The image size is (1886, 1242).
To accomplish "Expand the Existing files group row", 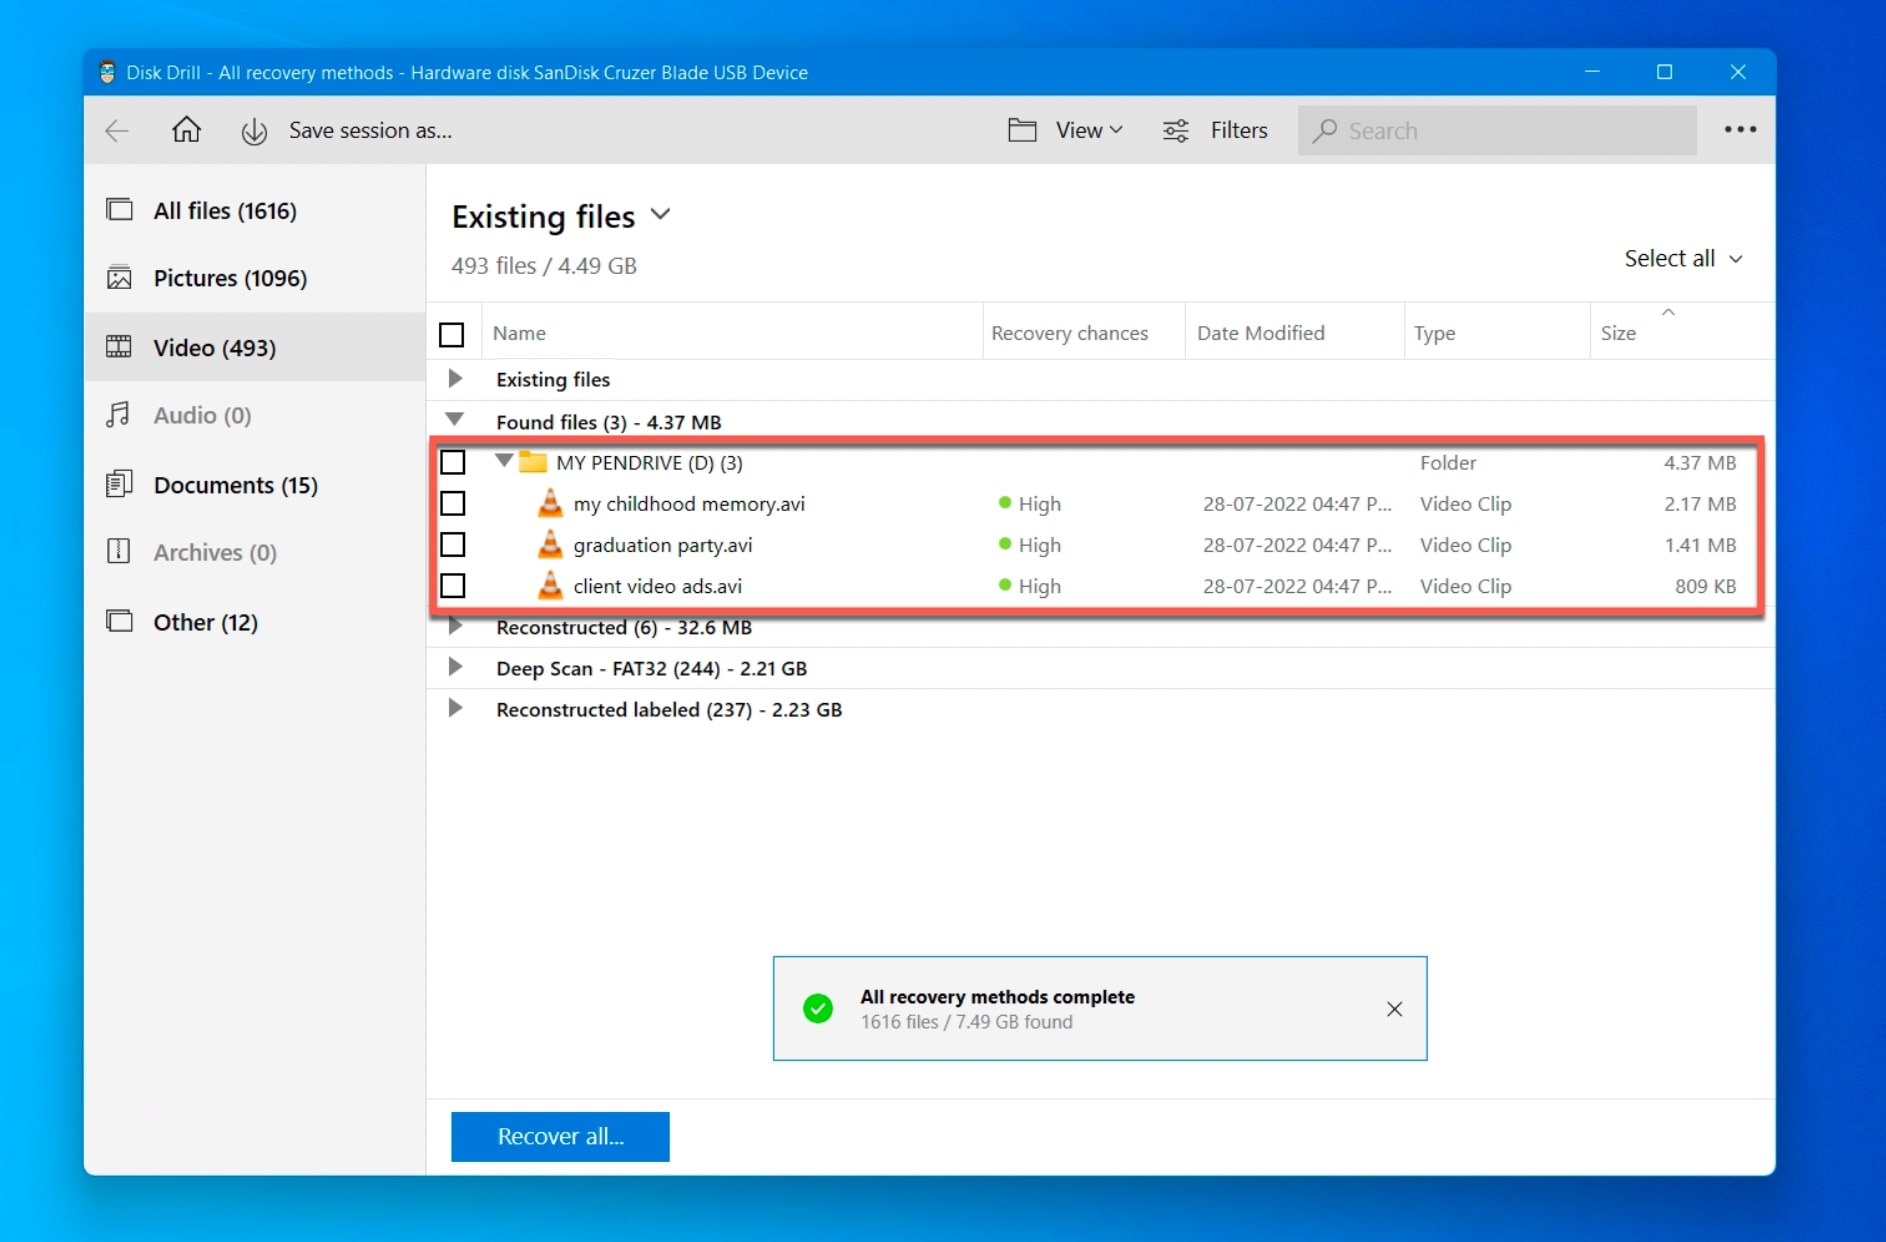I will click(455, 379).
